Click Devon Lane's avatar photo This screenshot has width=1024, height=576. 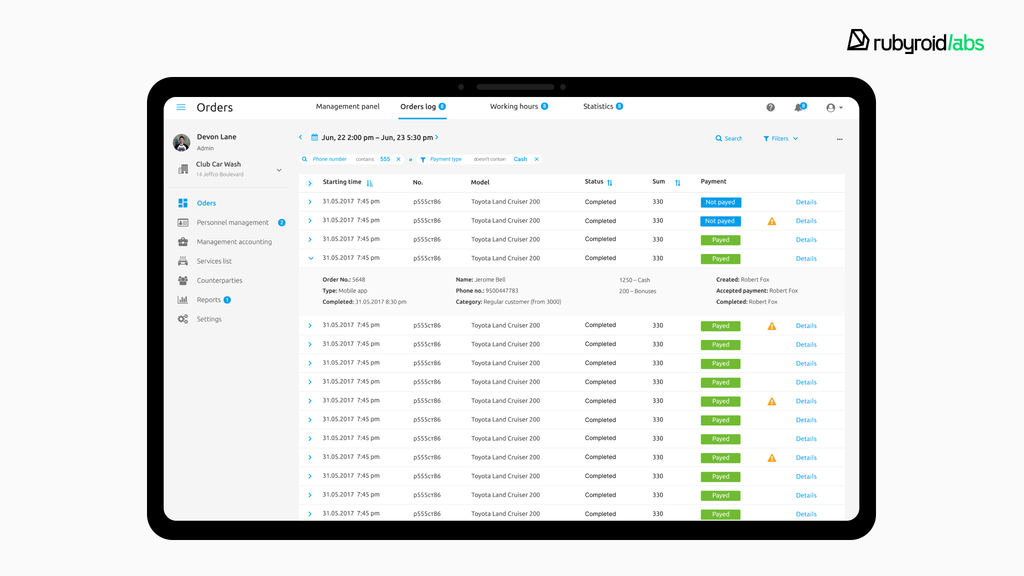tap(182, 142)
